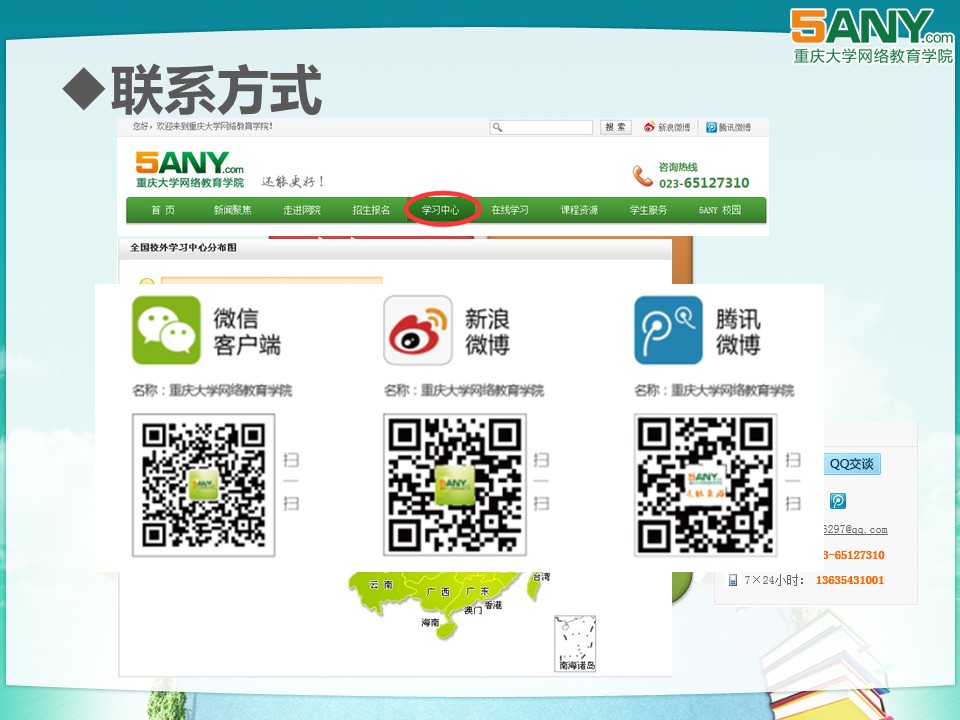Open the circled 学习中心 menu item
Viewport: 960px width, 720px height.
click(x=440, y=210)
